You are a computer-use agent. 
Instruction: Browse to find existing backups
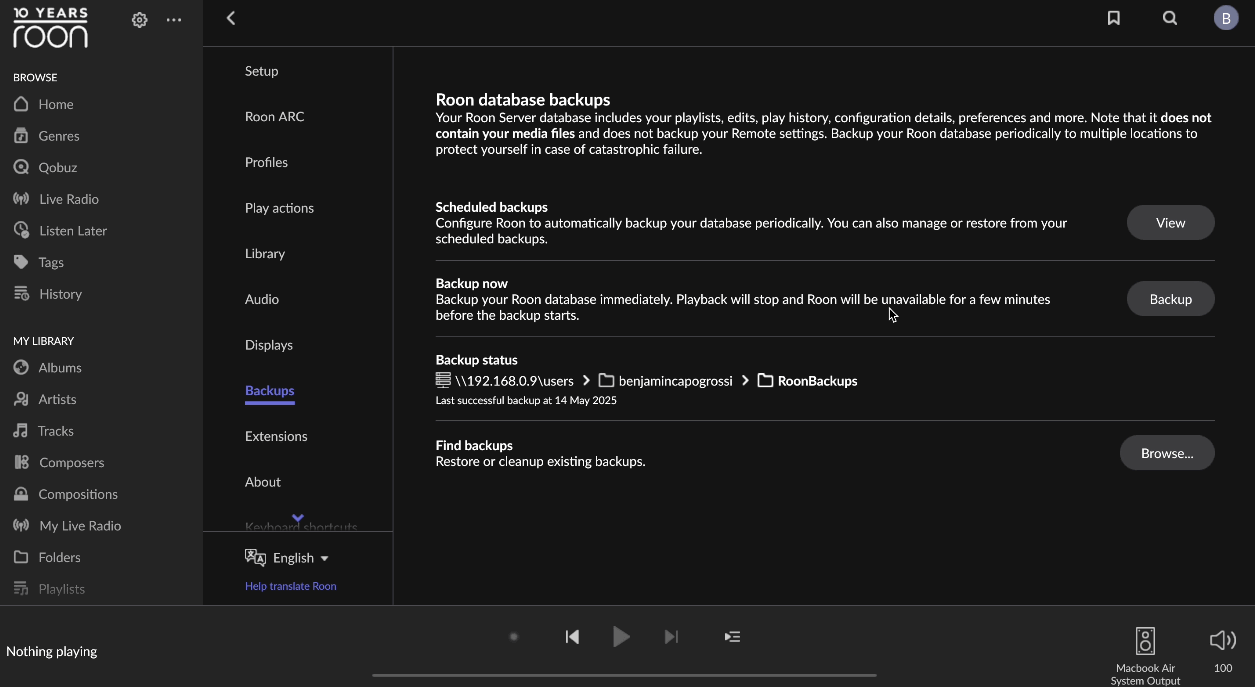[x=1167, y=453]
